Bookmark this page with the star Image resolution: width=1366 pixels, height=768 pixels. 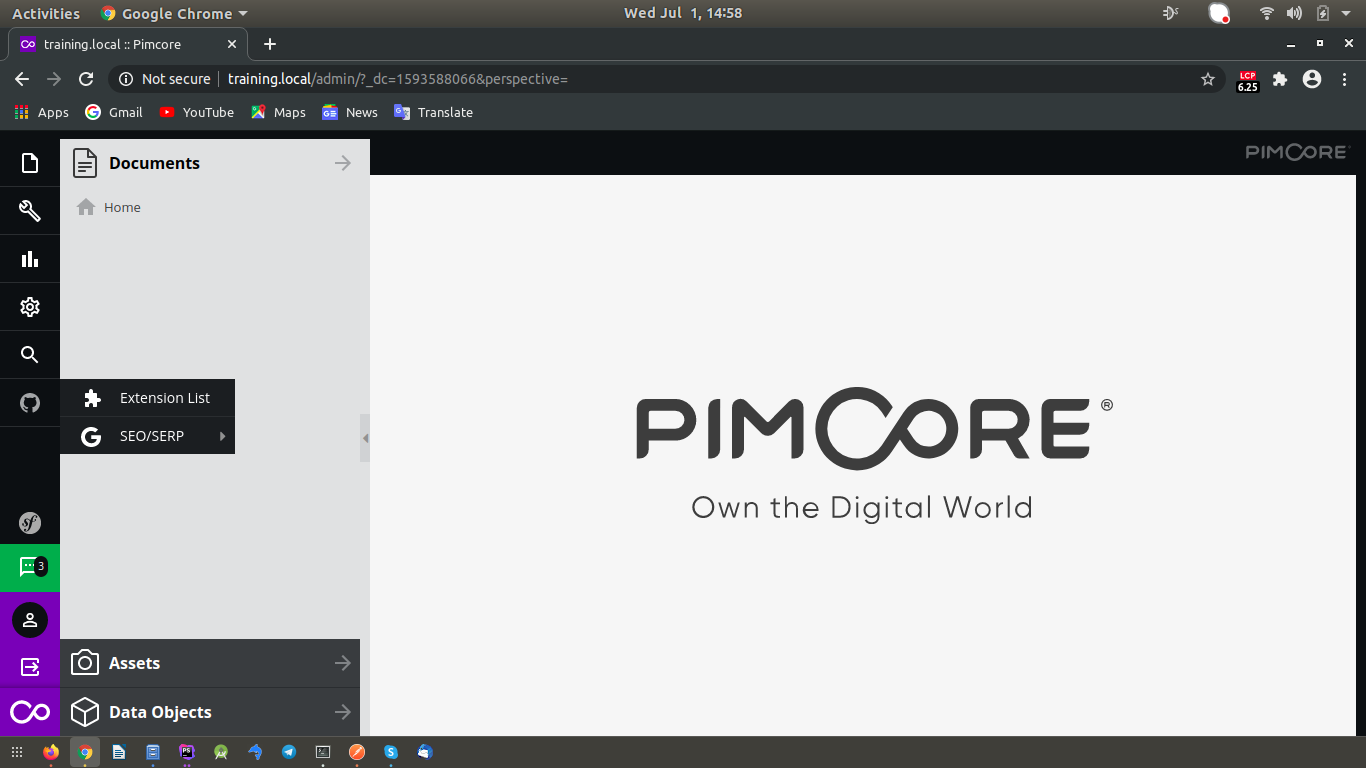(1207, 79)
